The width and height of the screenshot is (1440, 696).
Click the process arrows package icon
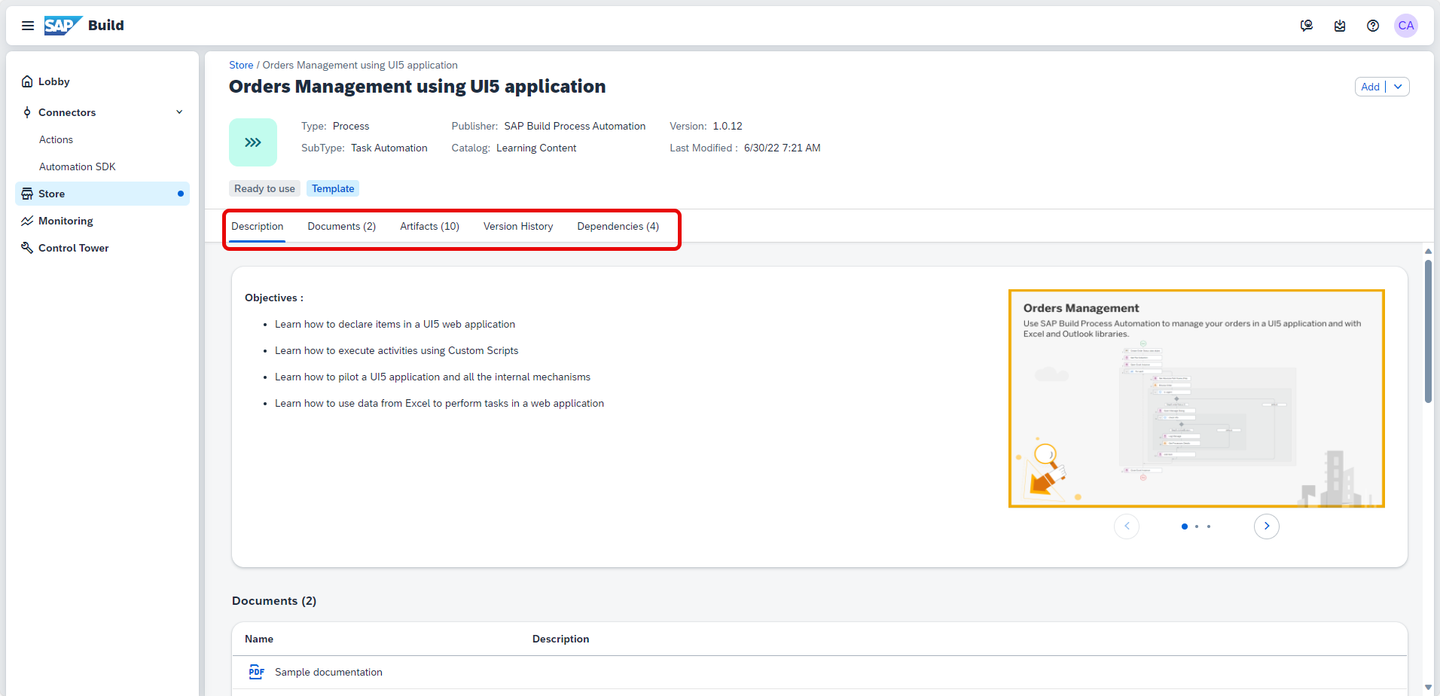[253, 142]
